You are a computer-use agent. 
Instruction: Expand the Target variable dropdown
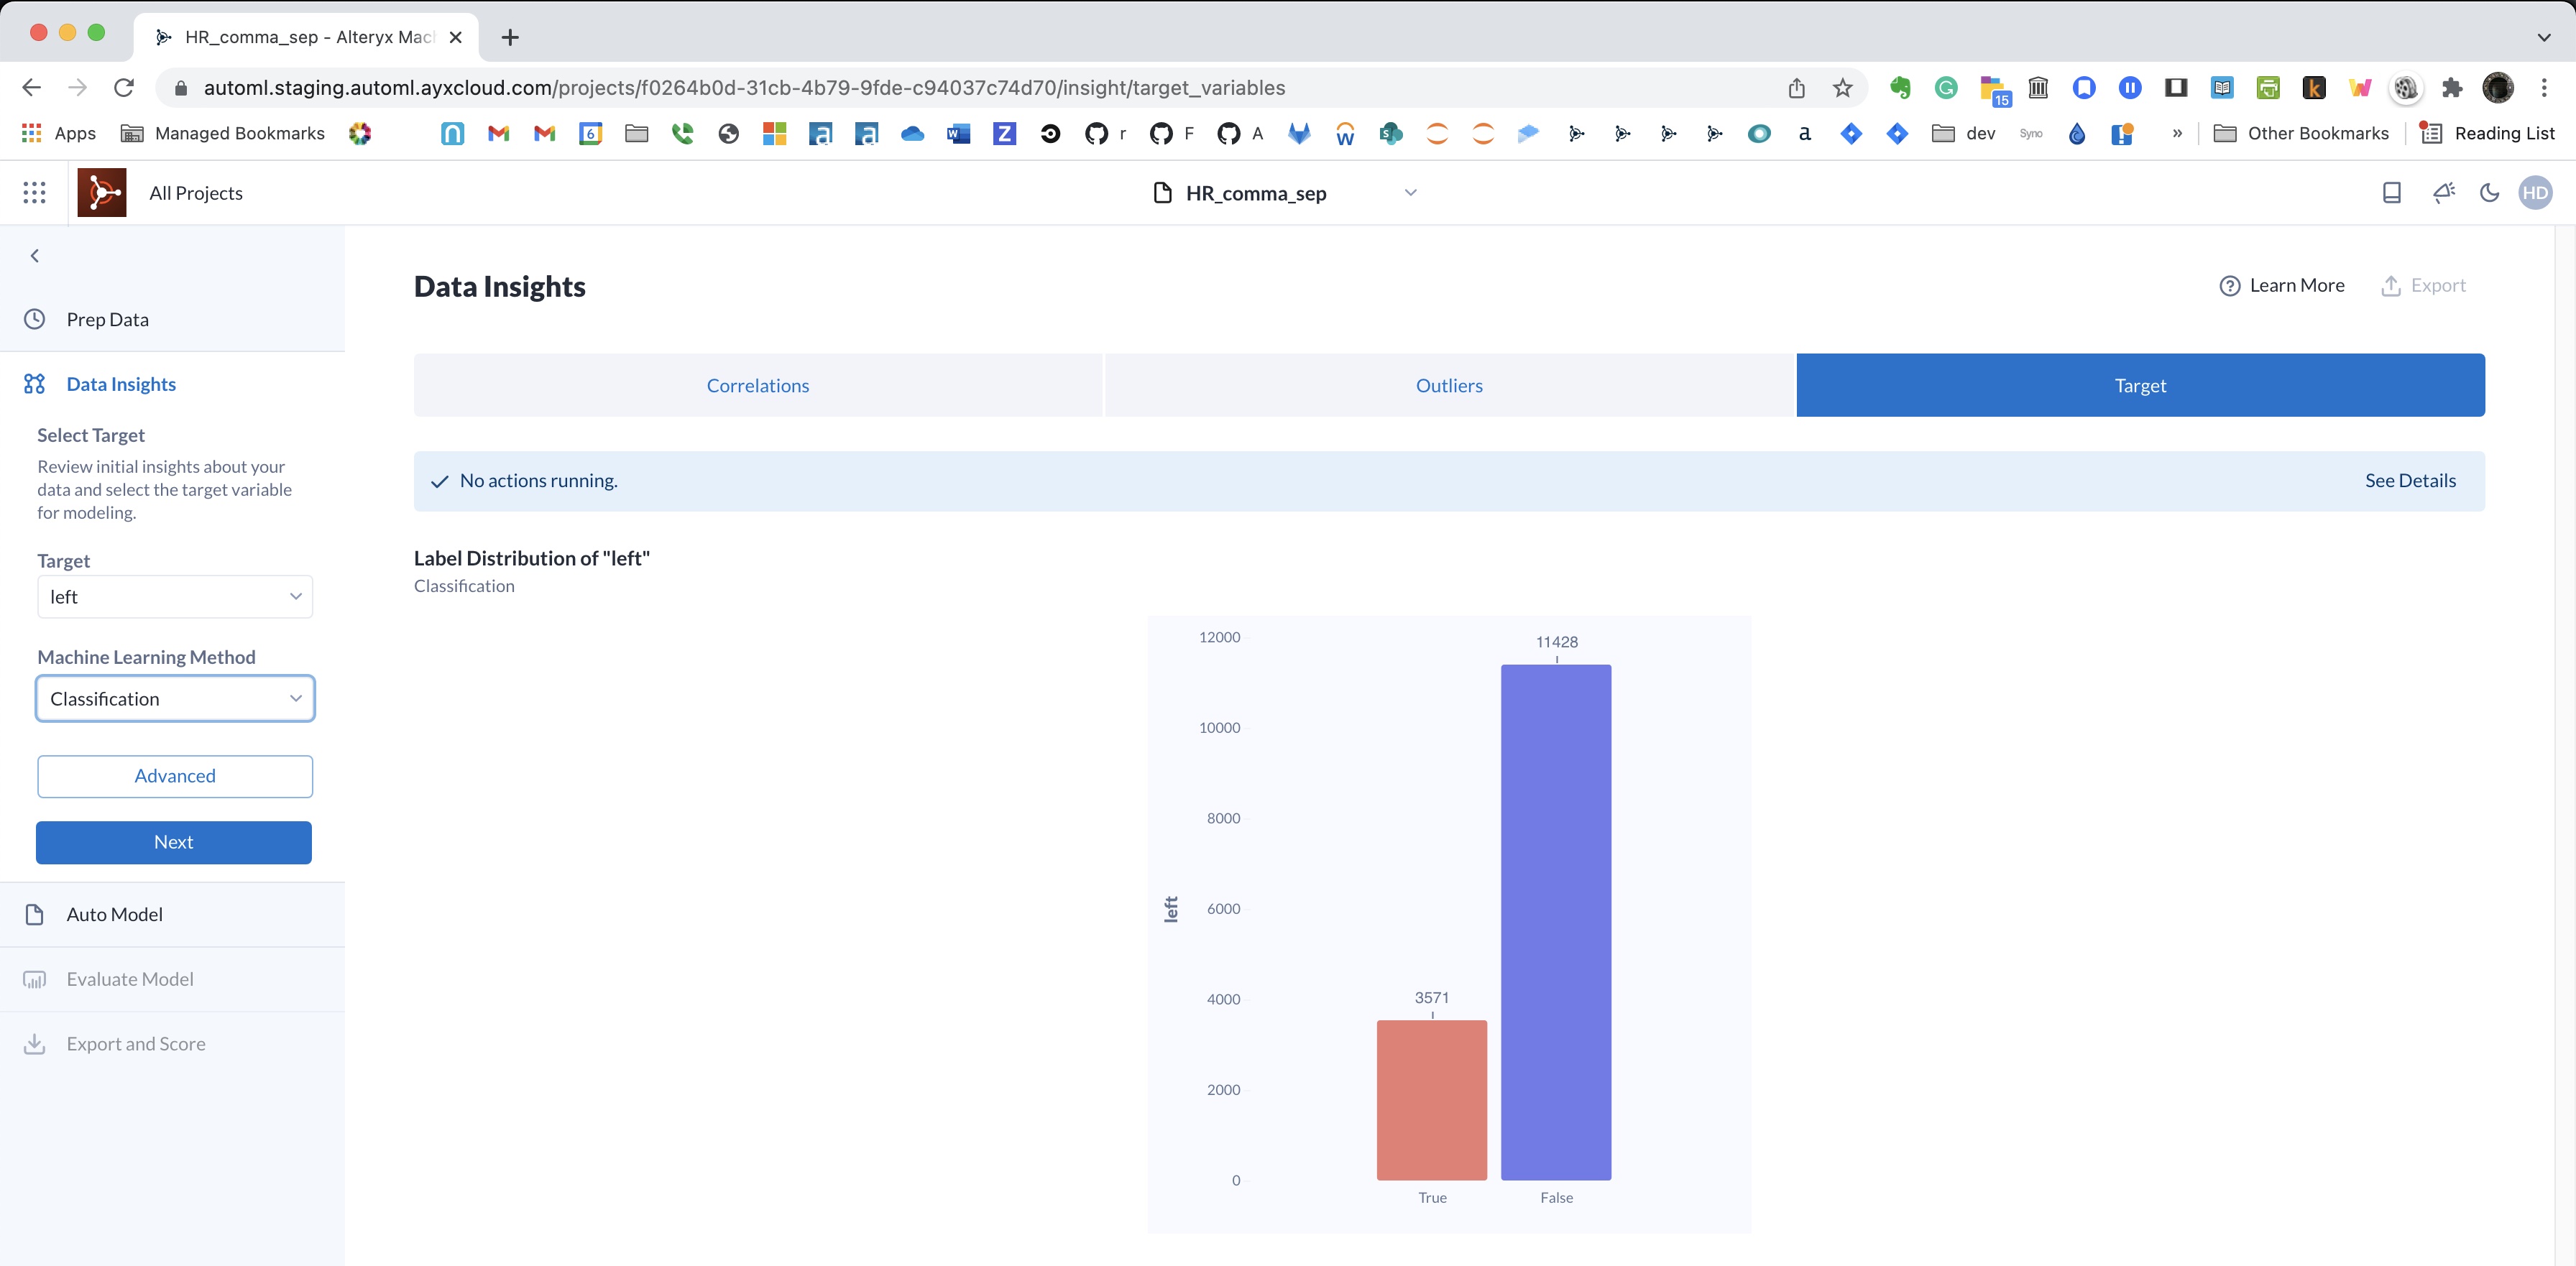click(175, 597)
